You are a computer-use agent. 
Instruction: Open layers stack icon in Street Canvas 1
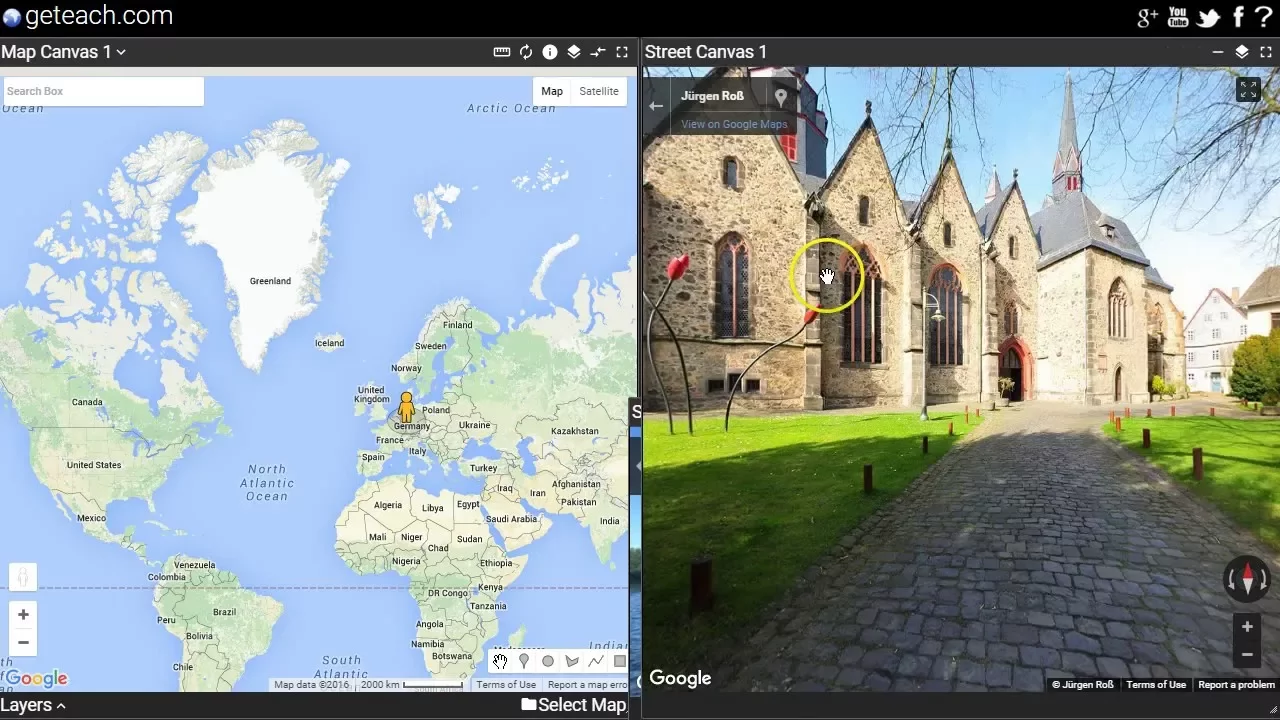pyautogui.click(x=1241, y=52)
